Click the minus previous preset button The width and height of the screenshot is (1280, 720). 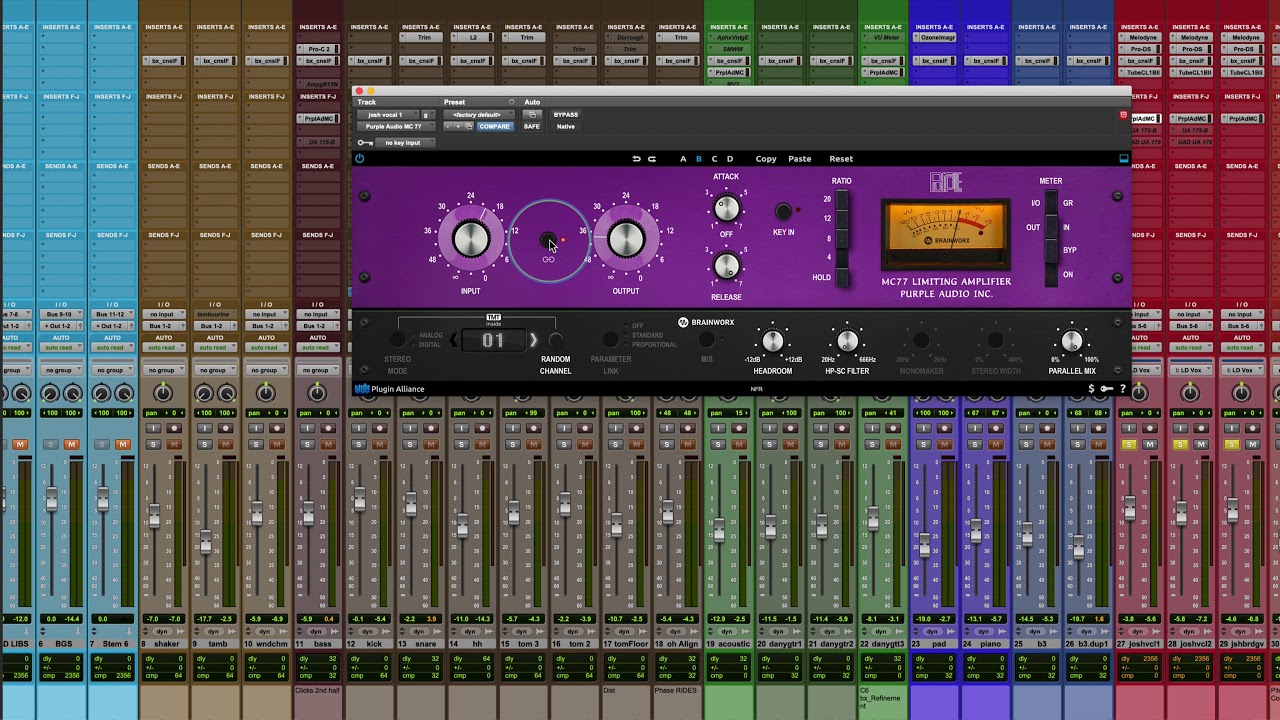(449, 126)
